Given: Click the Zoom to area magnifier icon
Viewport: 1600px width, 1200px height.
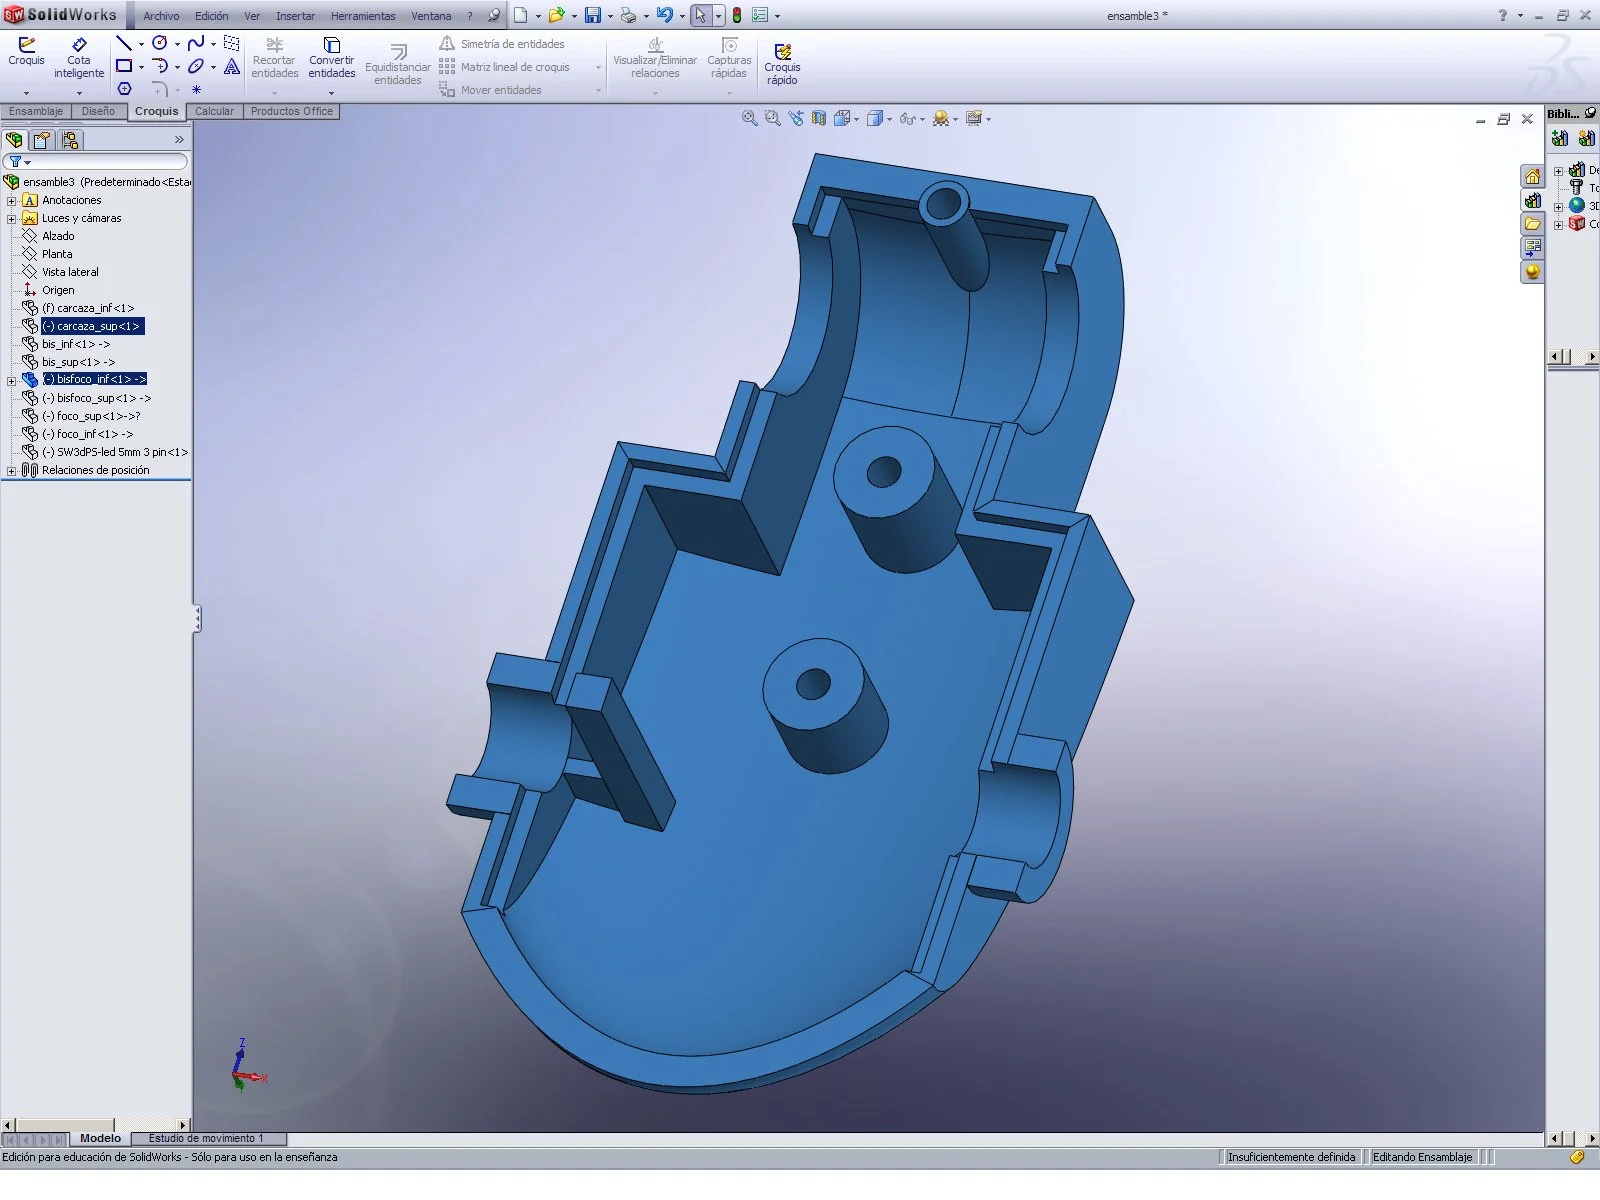Looking at the screenshot, I should [x=772, y=118].
